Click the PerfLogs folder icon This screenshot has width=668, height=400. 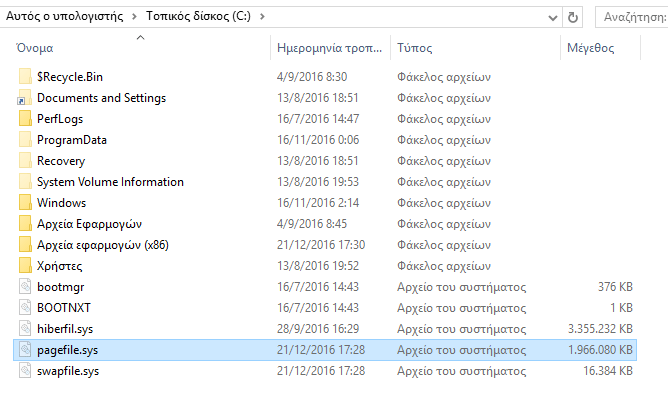point(25,118)
